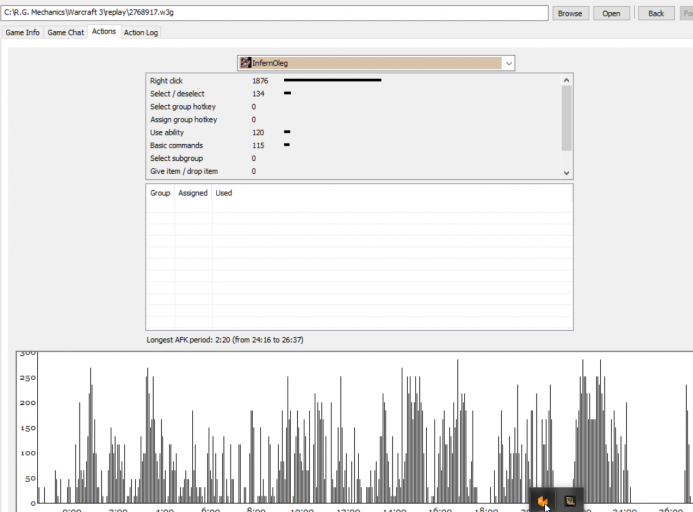This screenshot has height=512, width=693.
Task: Click the 250 label on graph axis
Action: [27, 378]
